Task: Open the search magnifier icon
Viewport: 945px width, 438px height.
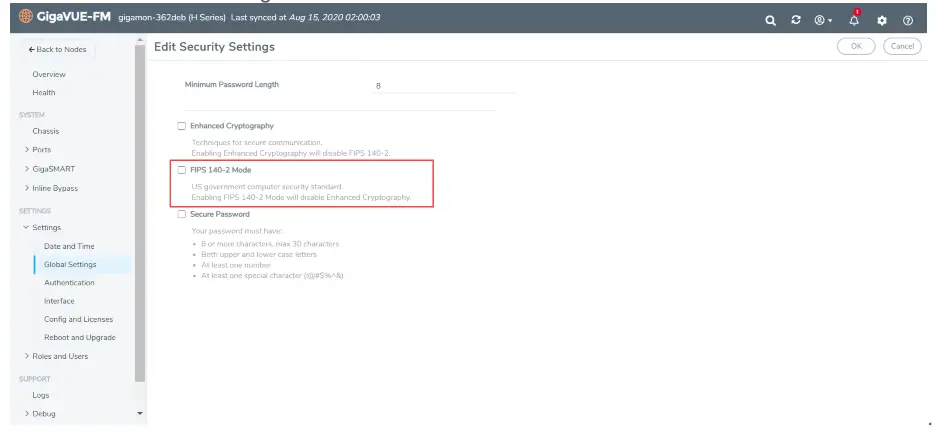Action: click(x=770, y=20)
